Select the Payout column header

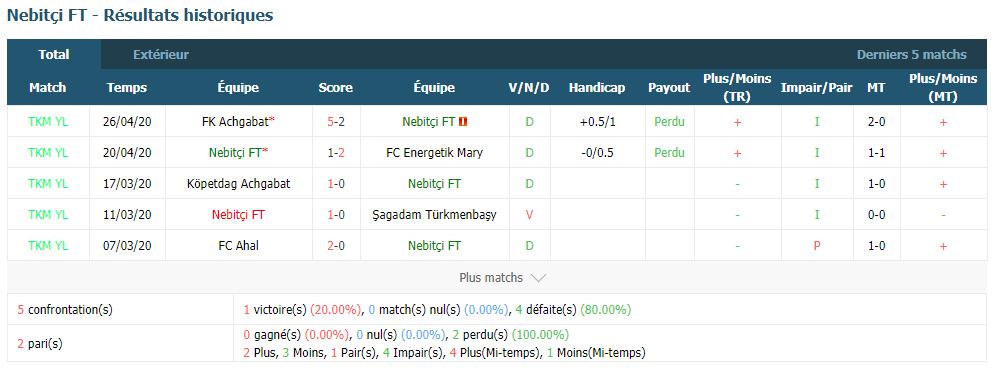[669, 88]
